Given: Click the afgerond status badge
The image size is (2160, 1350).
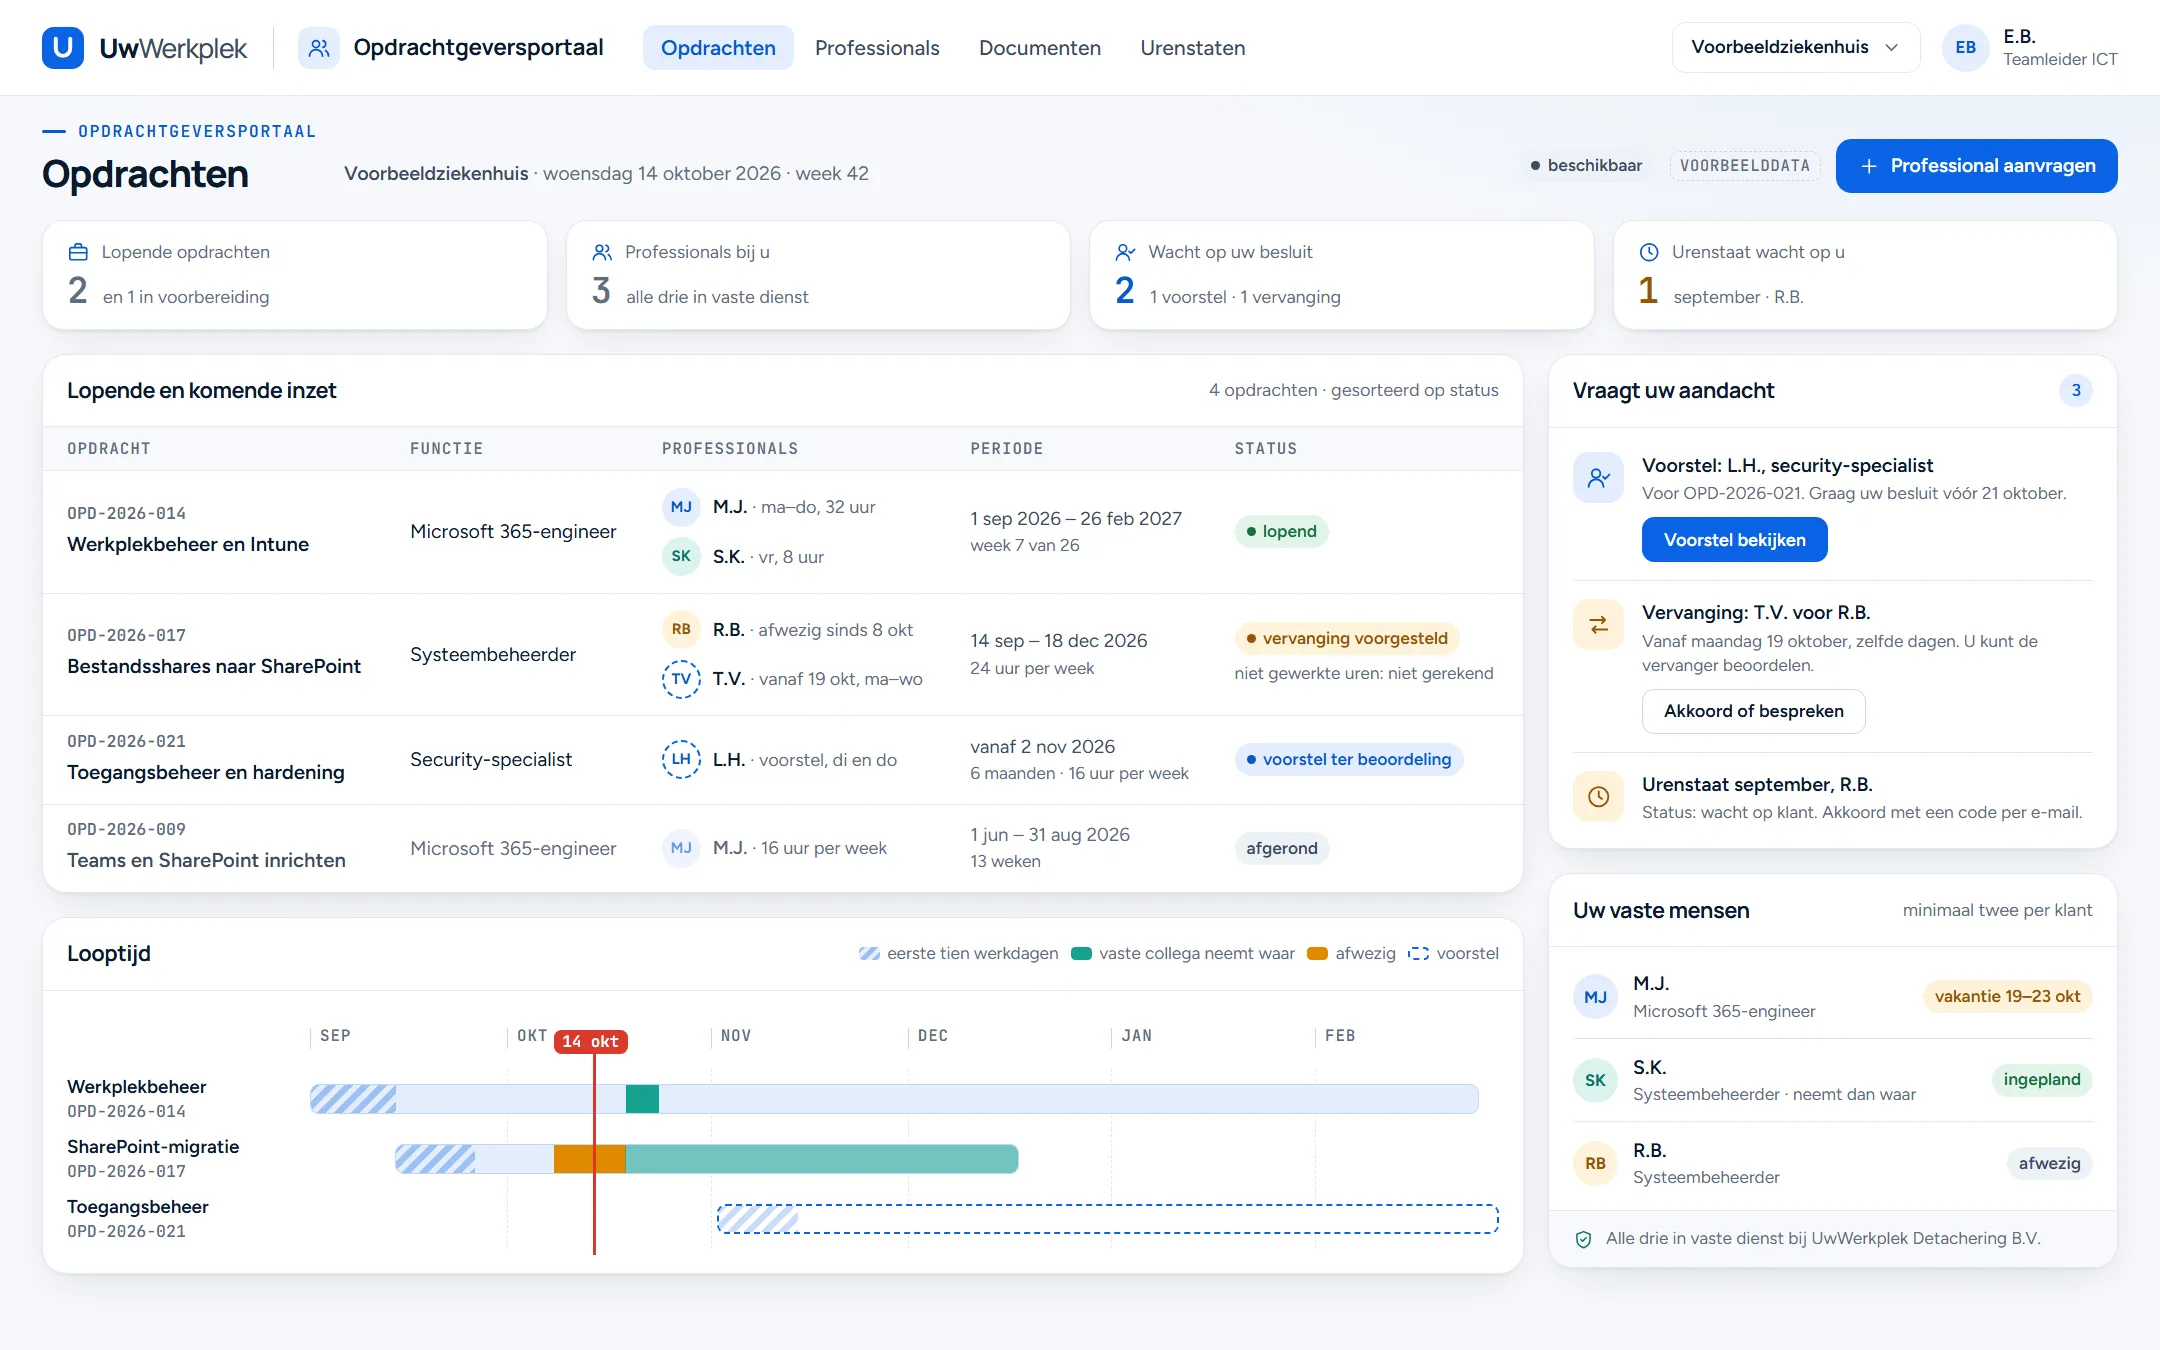Looking at the screenshot, I should (x=1281, y=848).
